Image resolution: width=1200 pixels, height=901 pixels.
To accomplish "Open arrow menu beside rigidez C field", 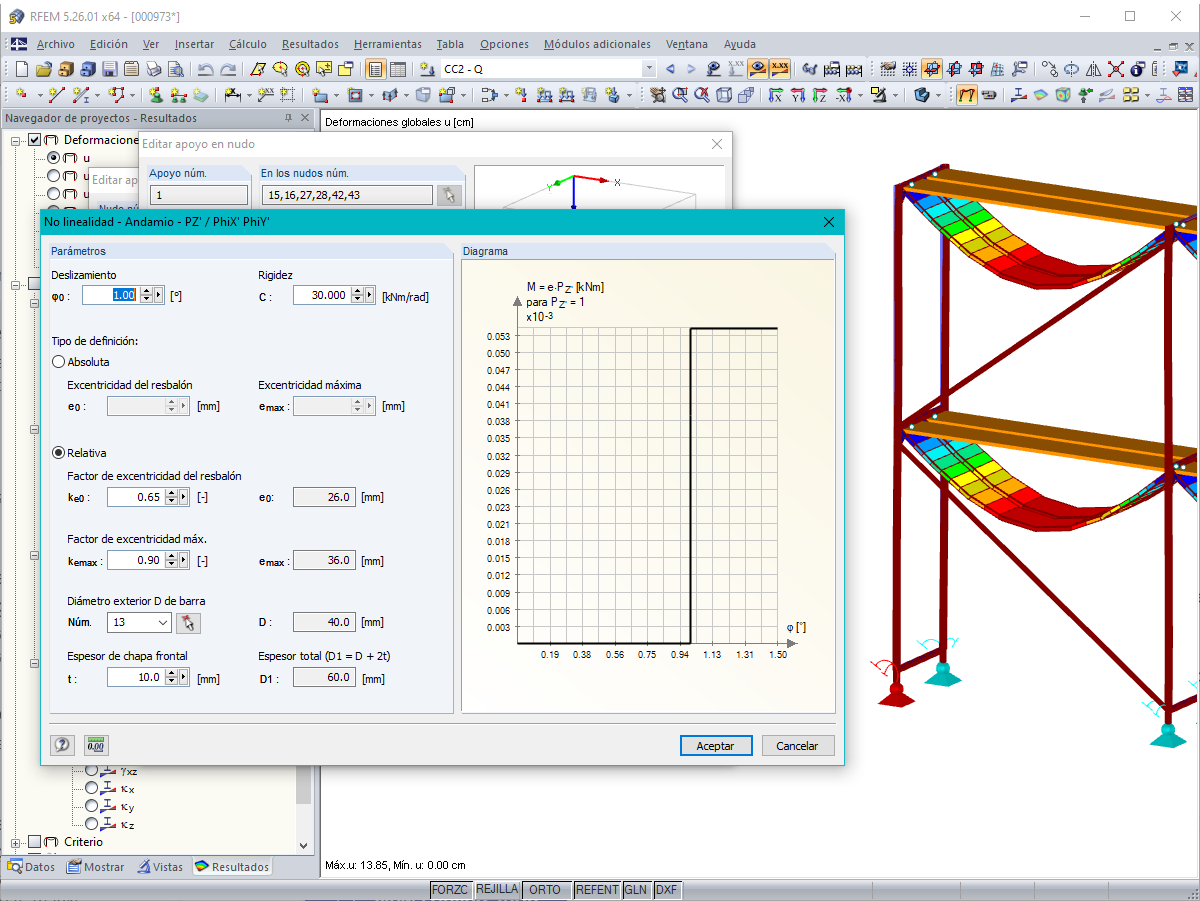I will pos(369,296).
